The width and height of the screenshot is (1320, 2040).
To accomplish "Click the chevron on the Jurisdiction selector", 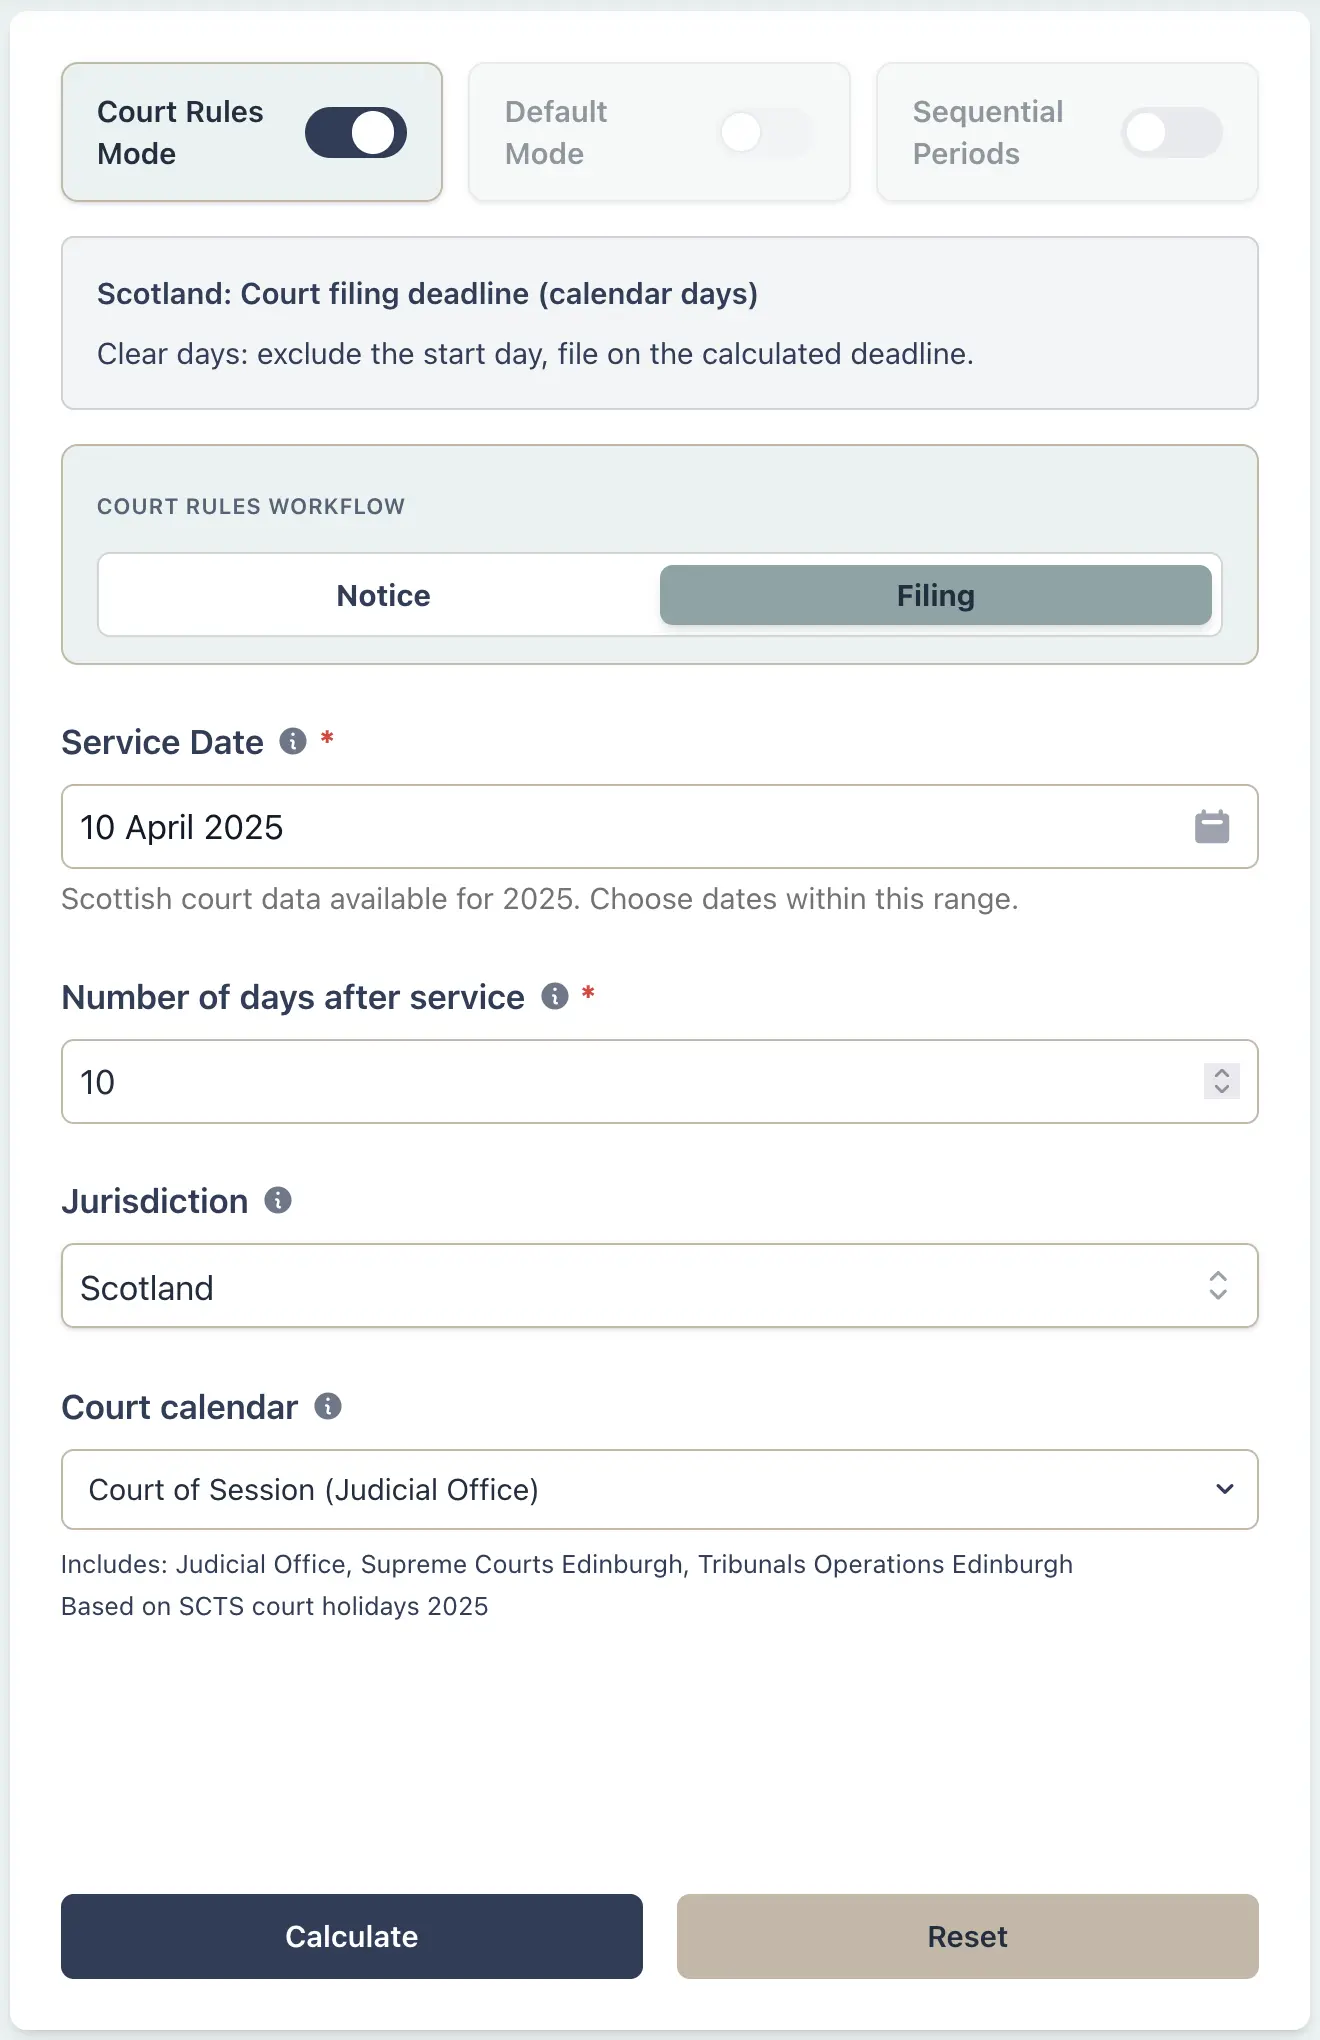I will [1218, 1287].
